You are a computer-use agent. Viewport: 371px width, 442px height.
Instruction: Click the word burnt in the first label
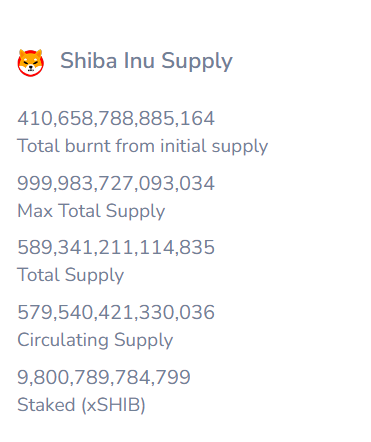(88, 146)
